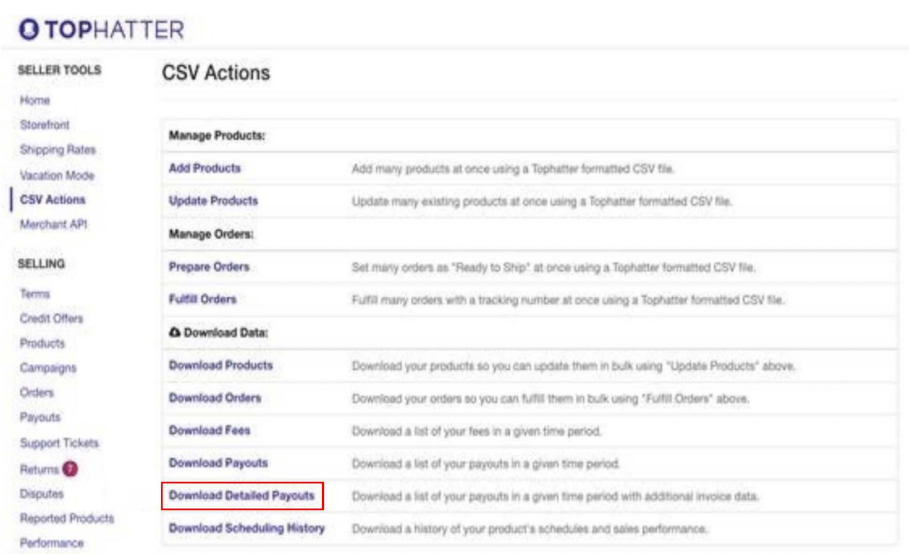909x554 pixels.
Task: Go to Storefront page
Action: point(45,125)
